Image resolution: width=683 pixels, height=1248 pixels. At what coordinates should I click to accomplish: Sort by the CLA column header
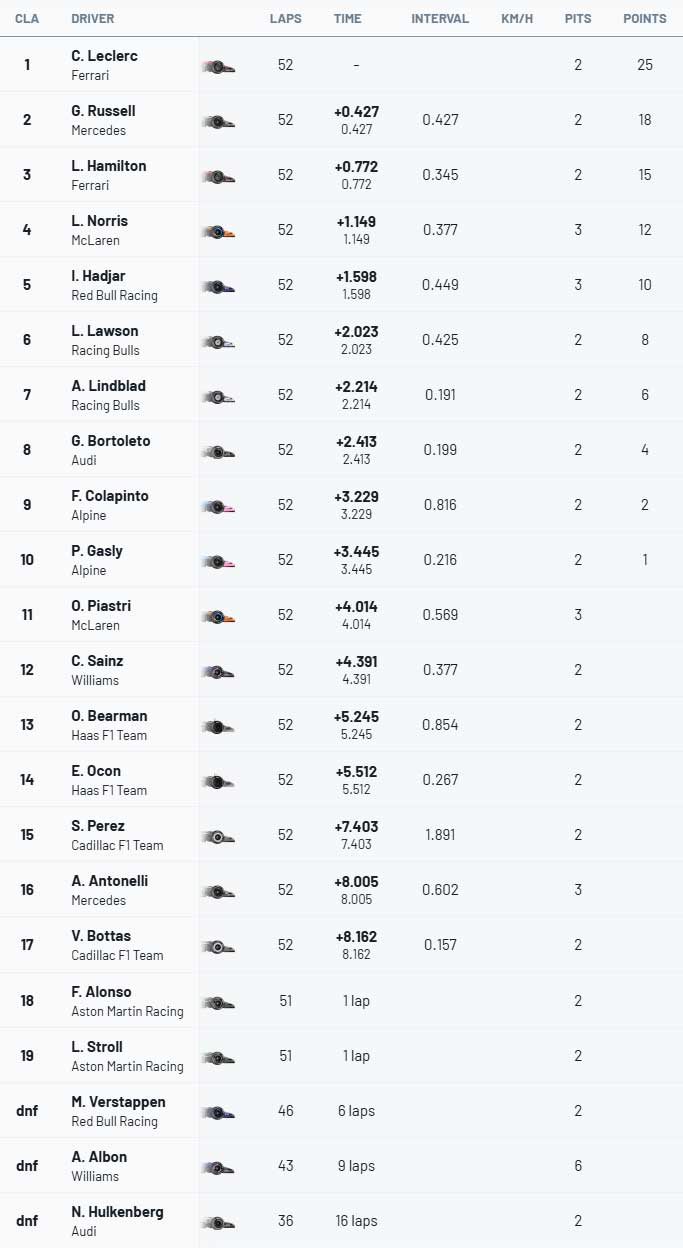(x=27, y=19)
